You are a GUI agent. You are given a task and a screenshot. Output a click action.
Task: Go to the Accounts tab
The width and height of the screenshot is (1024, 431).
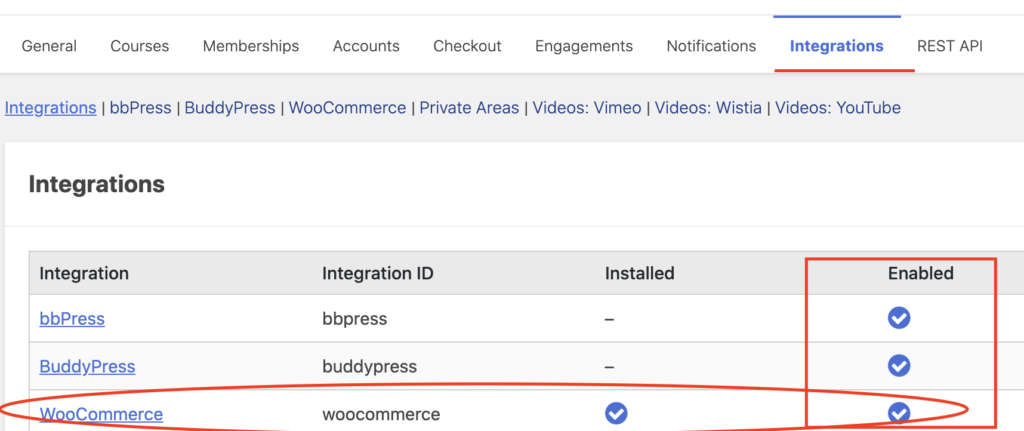click(366, 46)
